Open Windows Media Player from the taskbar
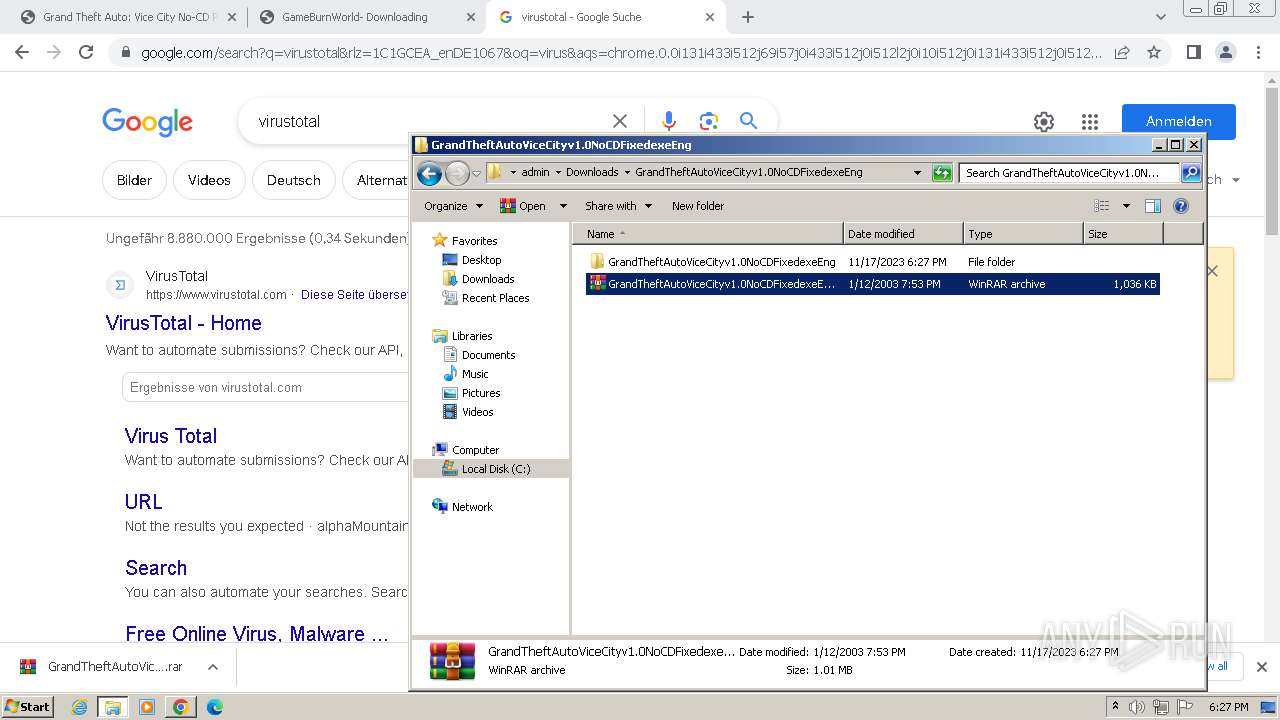Viewport: 1280px width, 720px height. click(147, 707)
